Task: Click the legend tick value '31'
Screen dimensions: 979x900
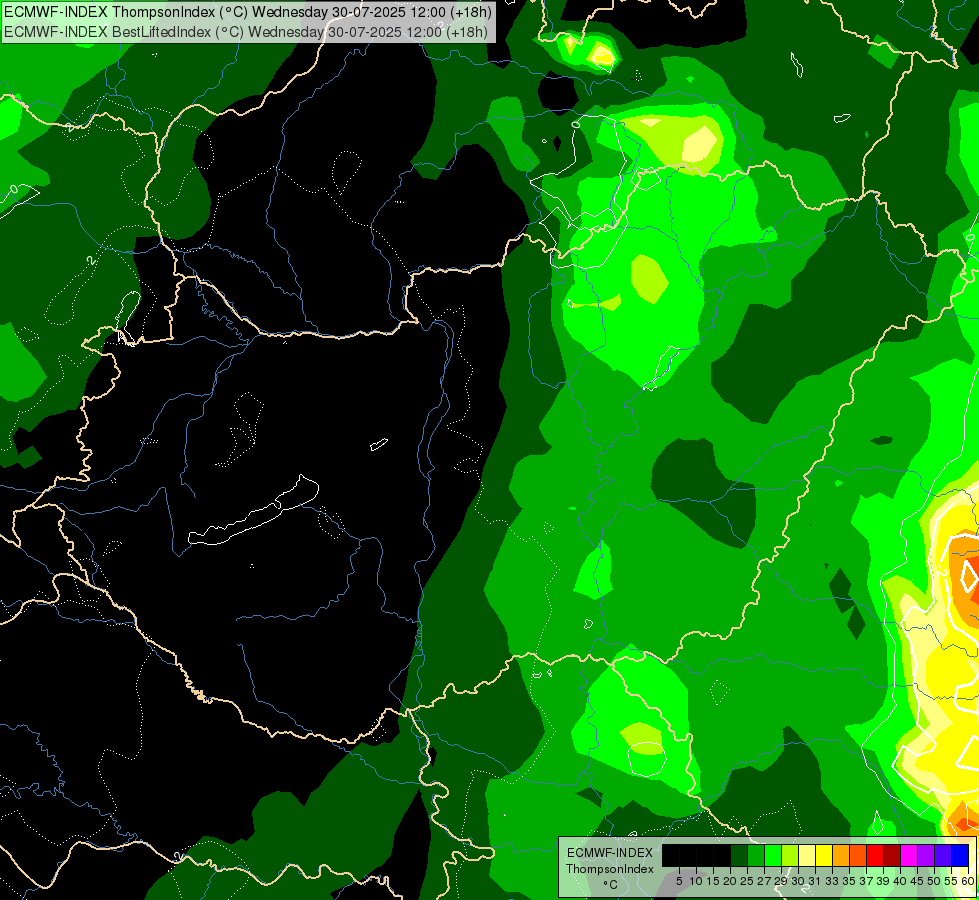Action: [815, 881]
